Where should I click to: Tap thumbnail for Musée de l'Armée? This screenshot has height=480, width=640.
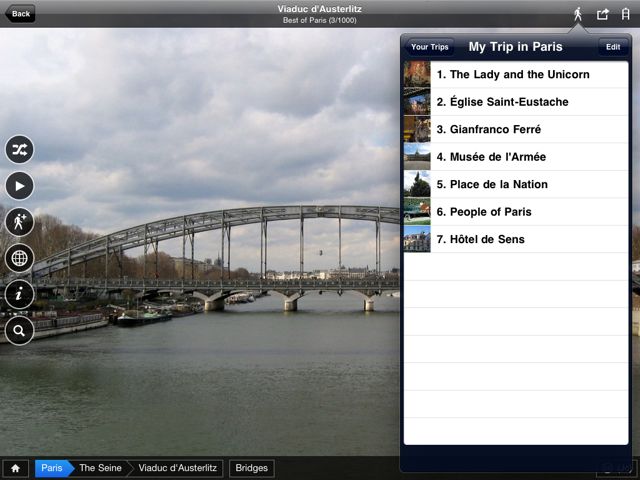417,157
